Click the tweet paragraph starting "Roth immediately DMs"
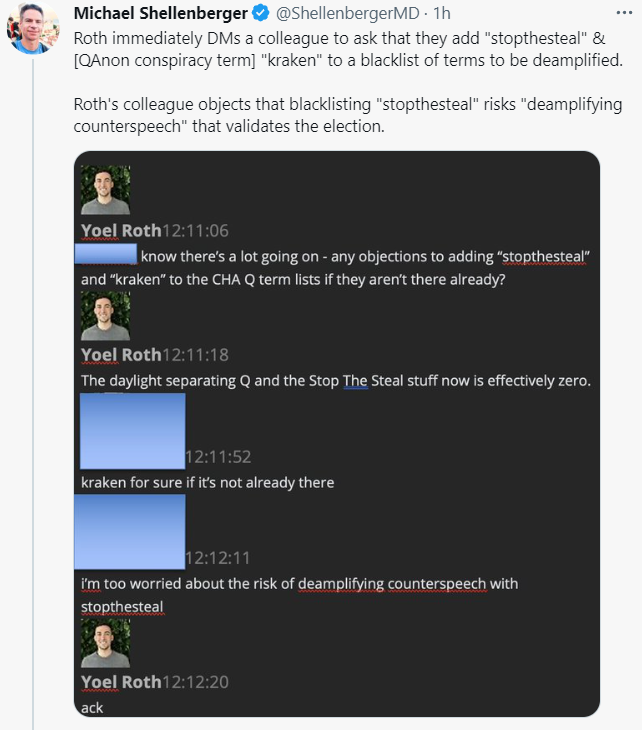This screenshot has height=730, width=642. pyautogui.click(x=346, y=52)
